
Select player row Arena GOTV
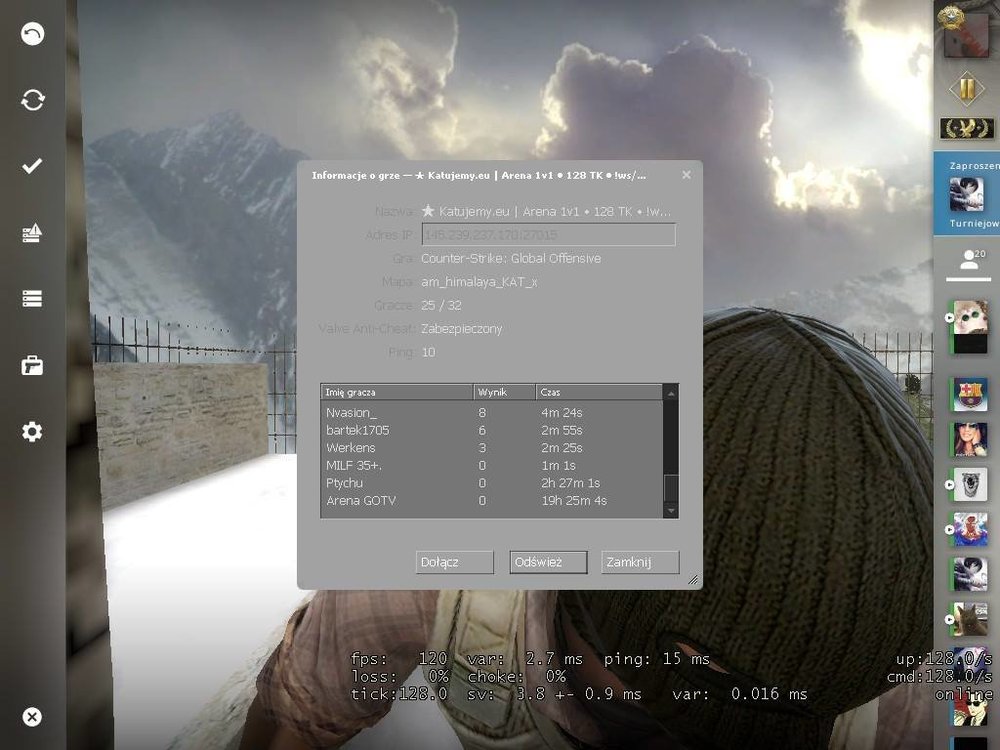492,501
